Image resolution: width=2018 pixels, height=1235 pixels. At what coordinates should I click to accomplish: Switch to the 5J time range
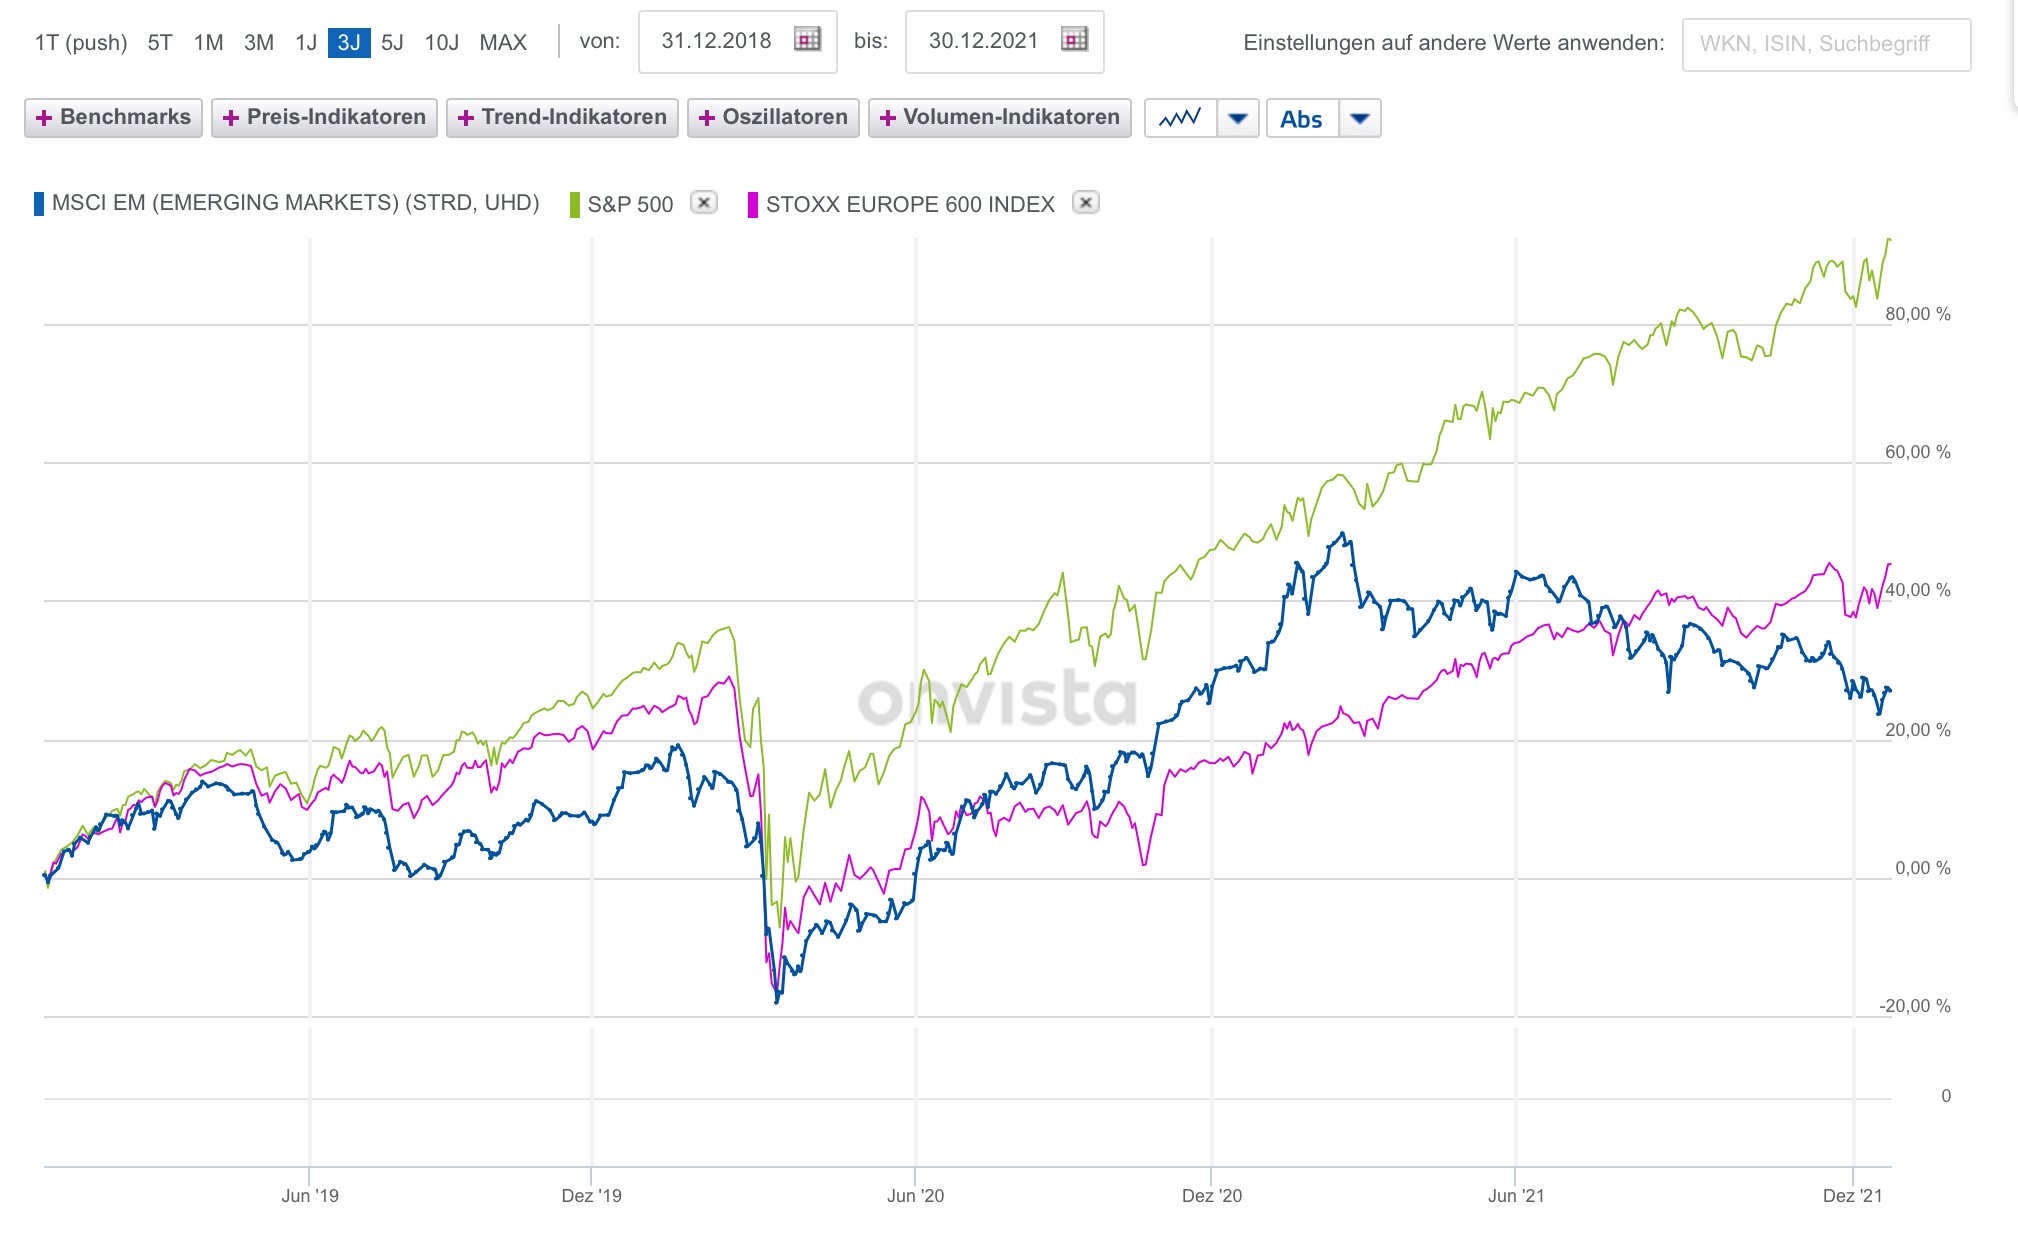(392, 42)
